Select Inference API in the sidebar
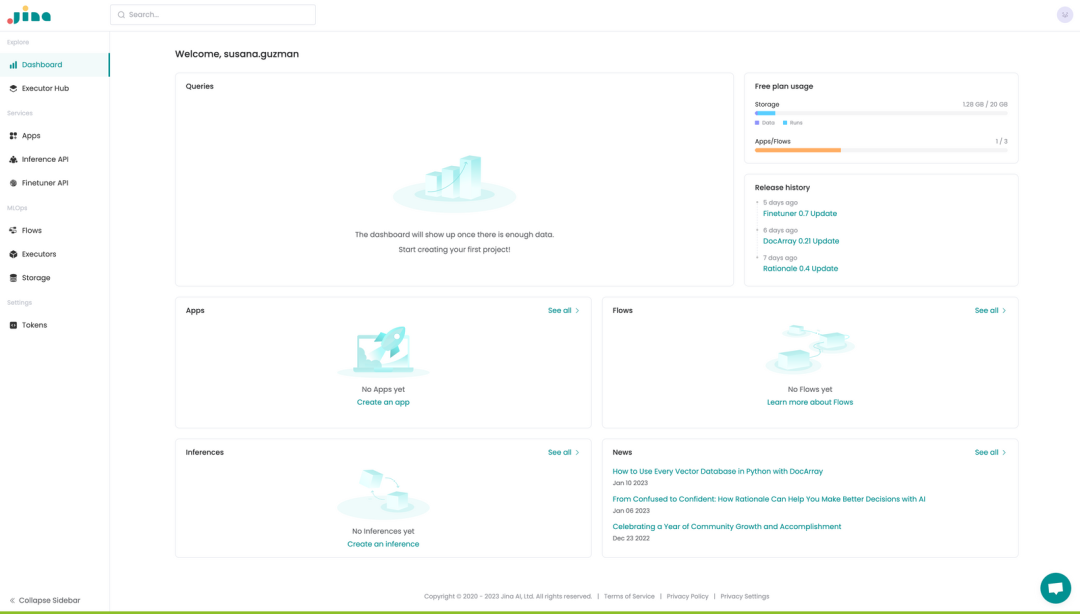Image resolution: width=1080 pixels, height=614 pixels. pos(54,159)
